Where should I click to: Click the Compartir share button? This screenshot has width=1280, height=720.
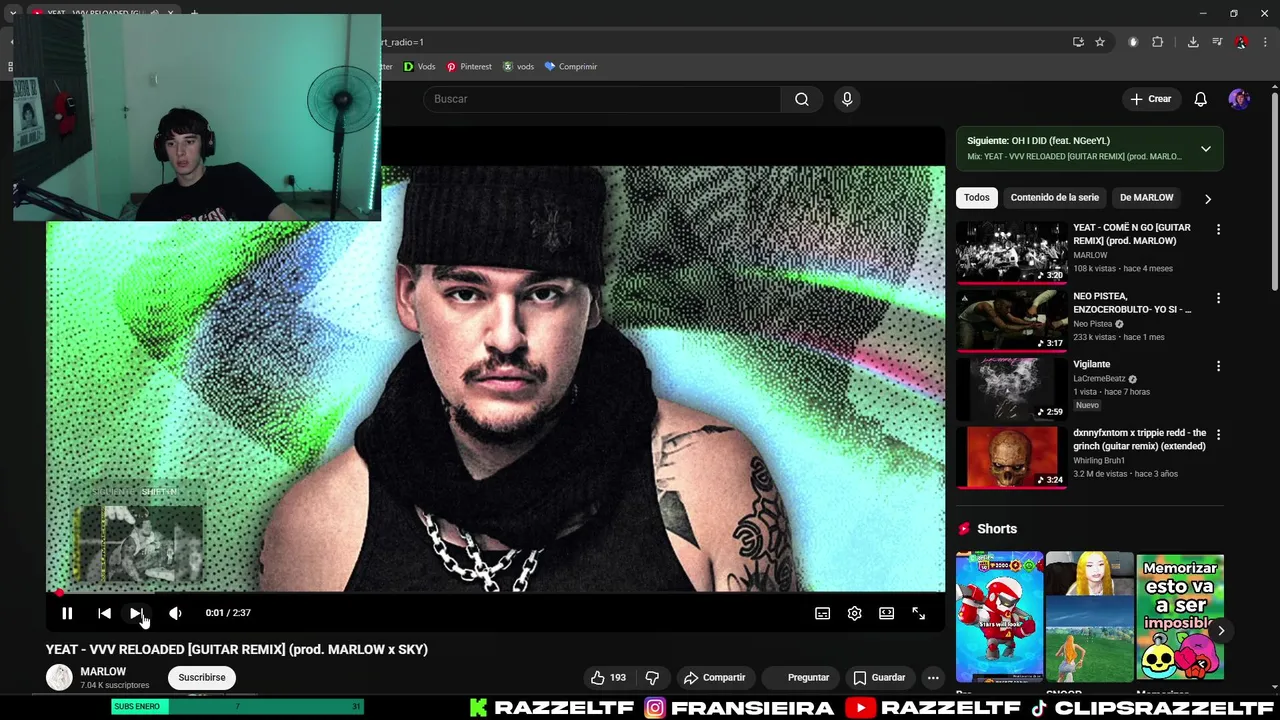[714, 678]
